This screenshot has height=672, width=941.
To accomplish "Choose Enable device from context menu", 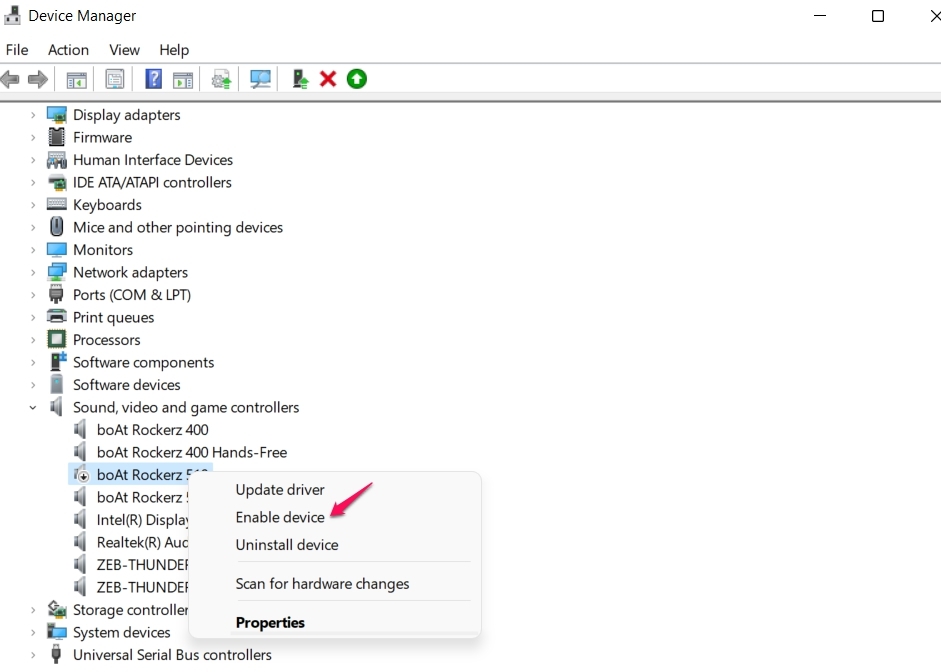I will (x=280, y=517).
